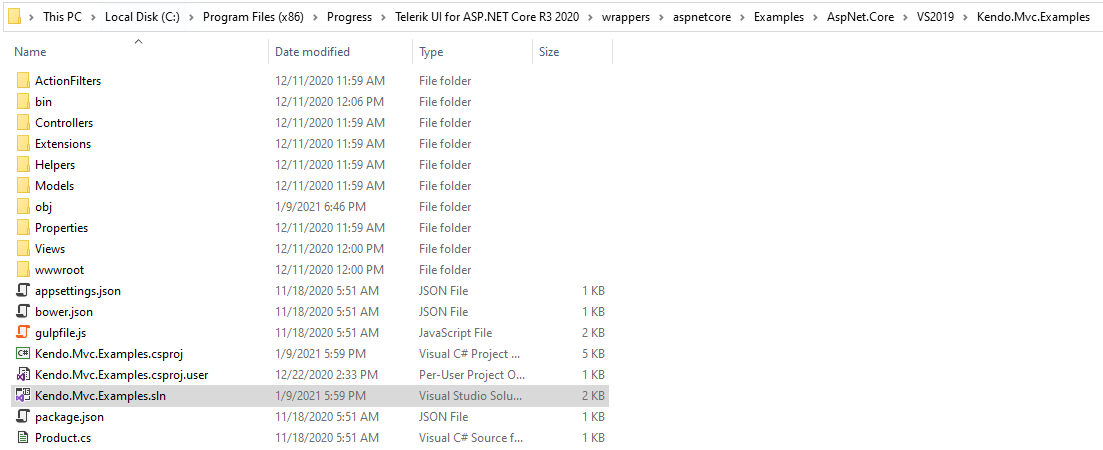Click the Kendo.Mvc.Examples.sln Visual Studio solution icon

pyautogui.click(x=23, y=396)
